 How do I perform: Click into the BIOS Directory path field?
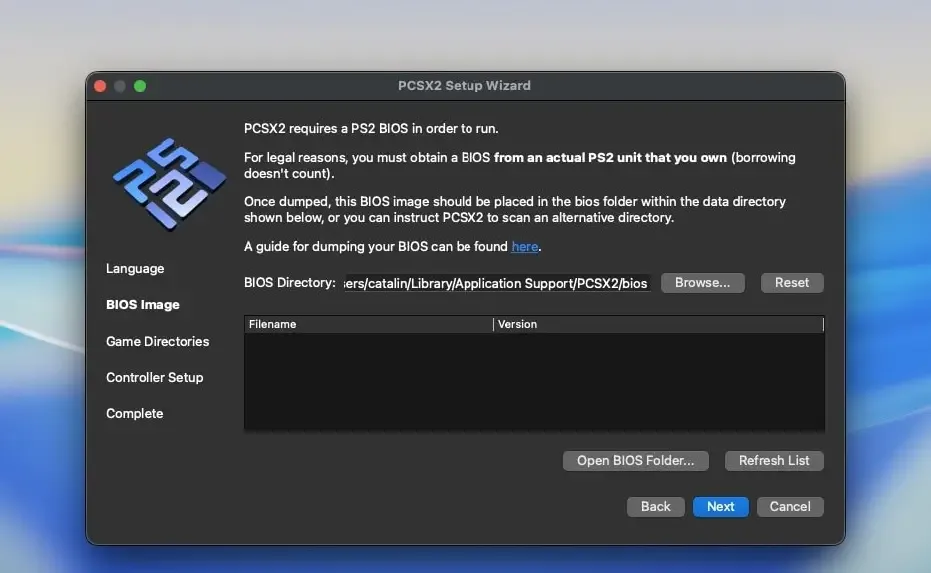tap(496, 283)
